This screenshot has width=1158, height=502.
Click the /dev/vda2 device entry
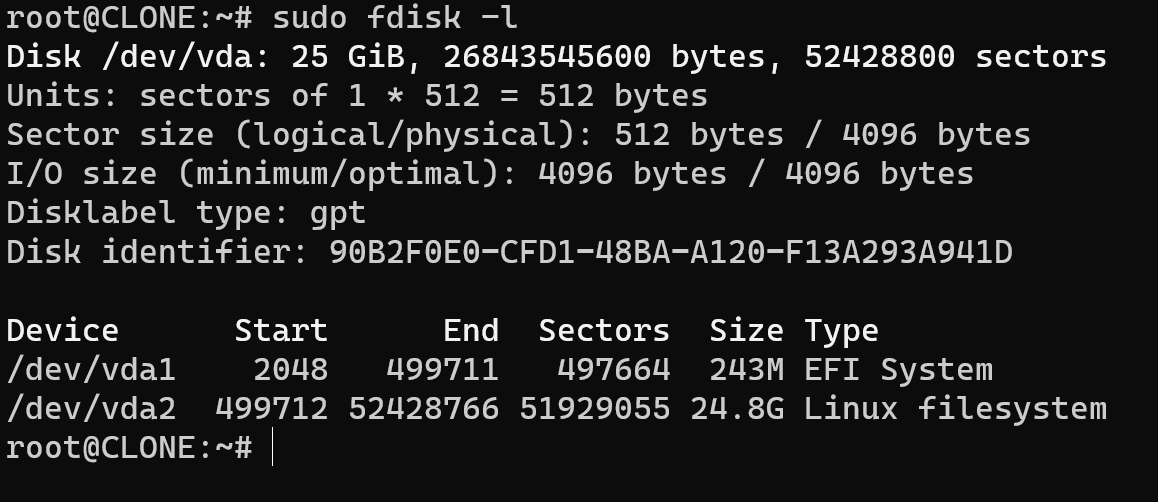click(x=91, y=409)
